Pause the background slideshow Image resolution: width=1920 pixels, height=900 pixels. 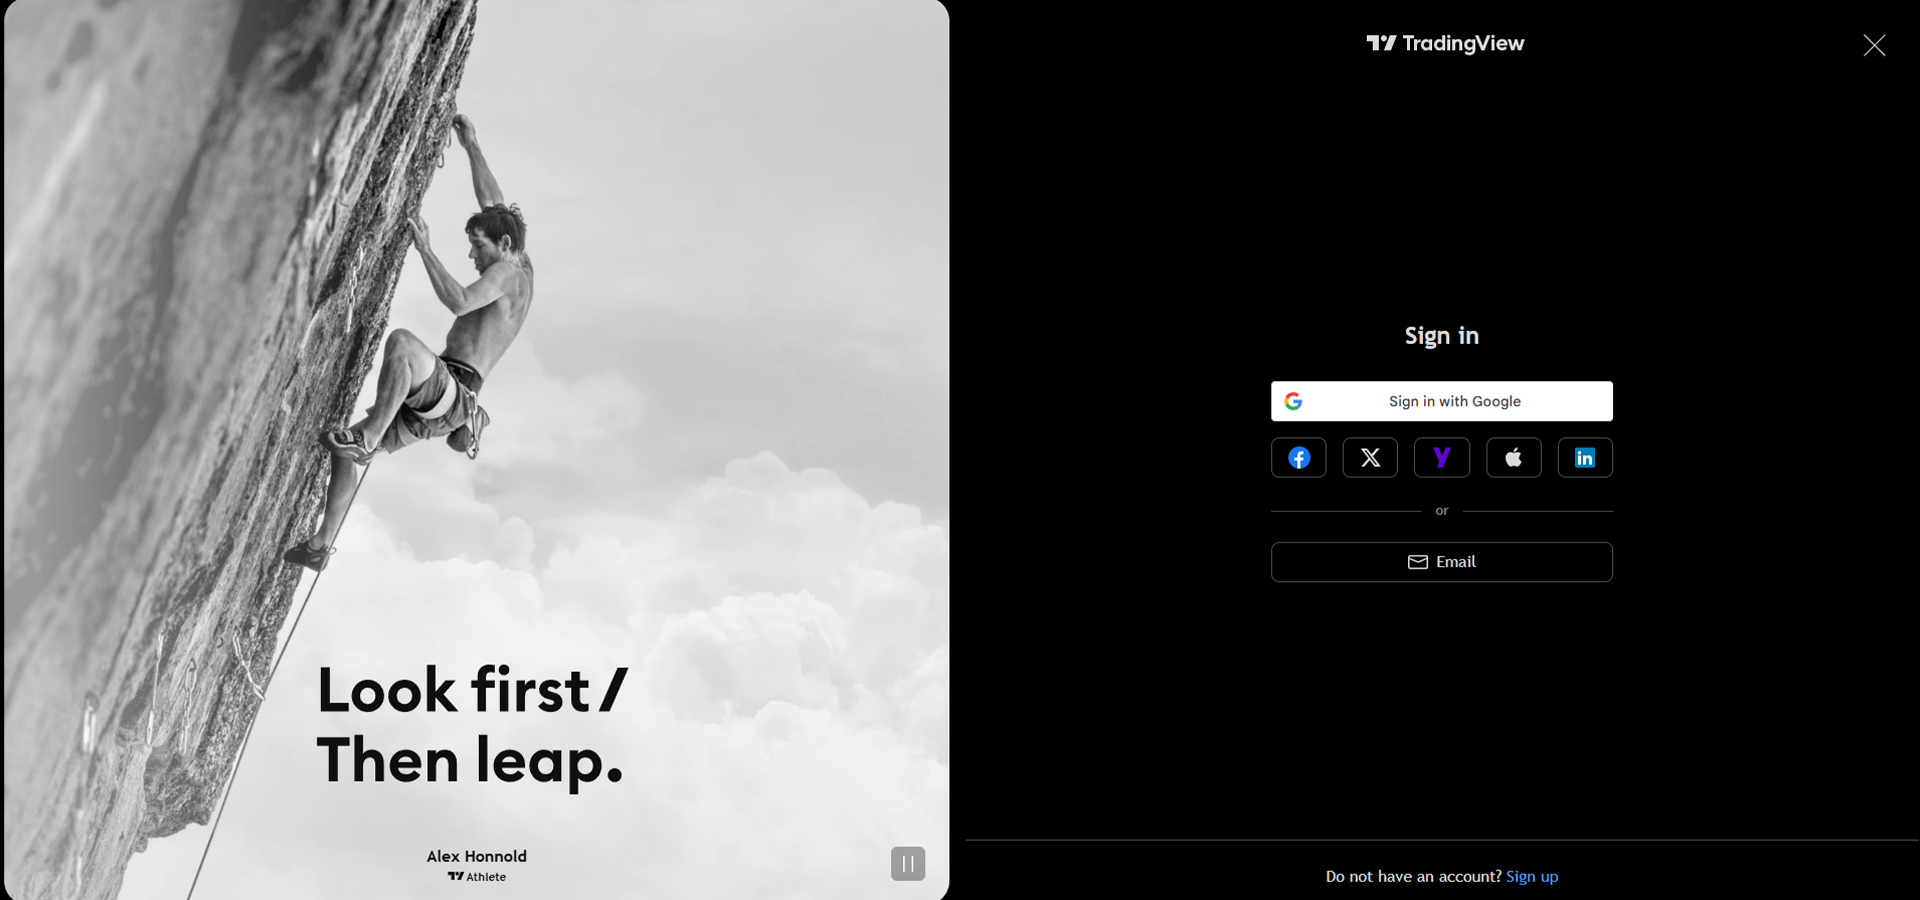908,864
